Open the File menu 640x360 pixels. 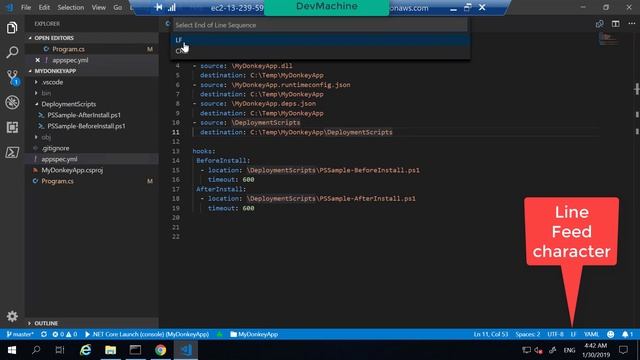tap(26, 7)
